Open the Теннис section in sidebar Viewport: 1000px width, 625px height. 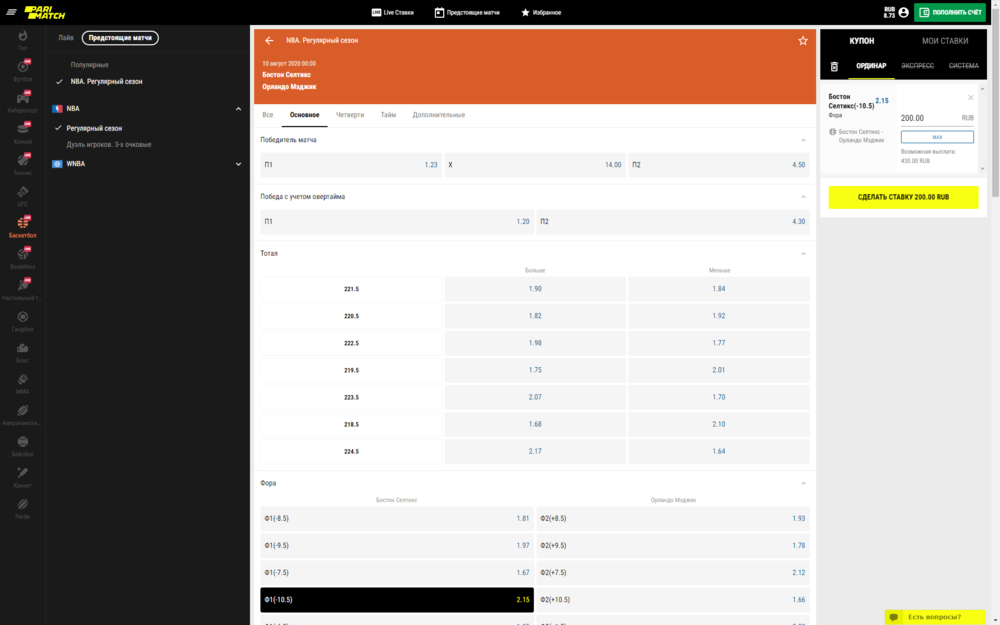[22, 165]
